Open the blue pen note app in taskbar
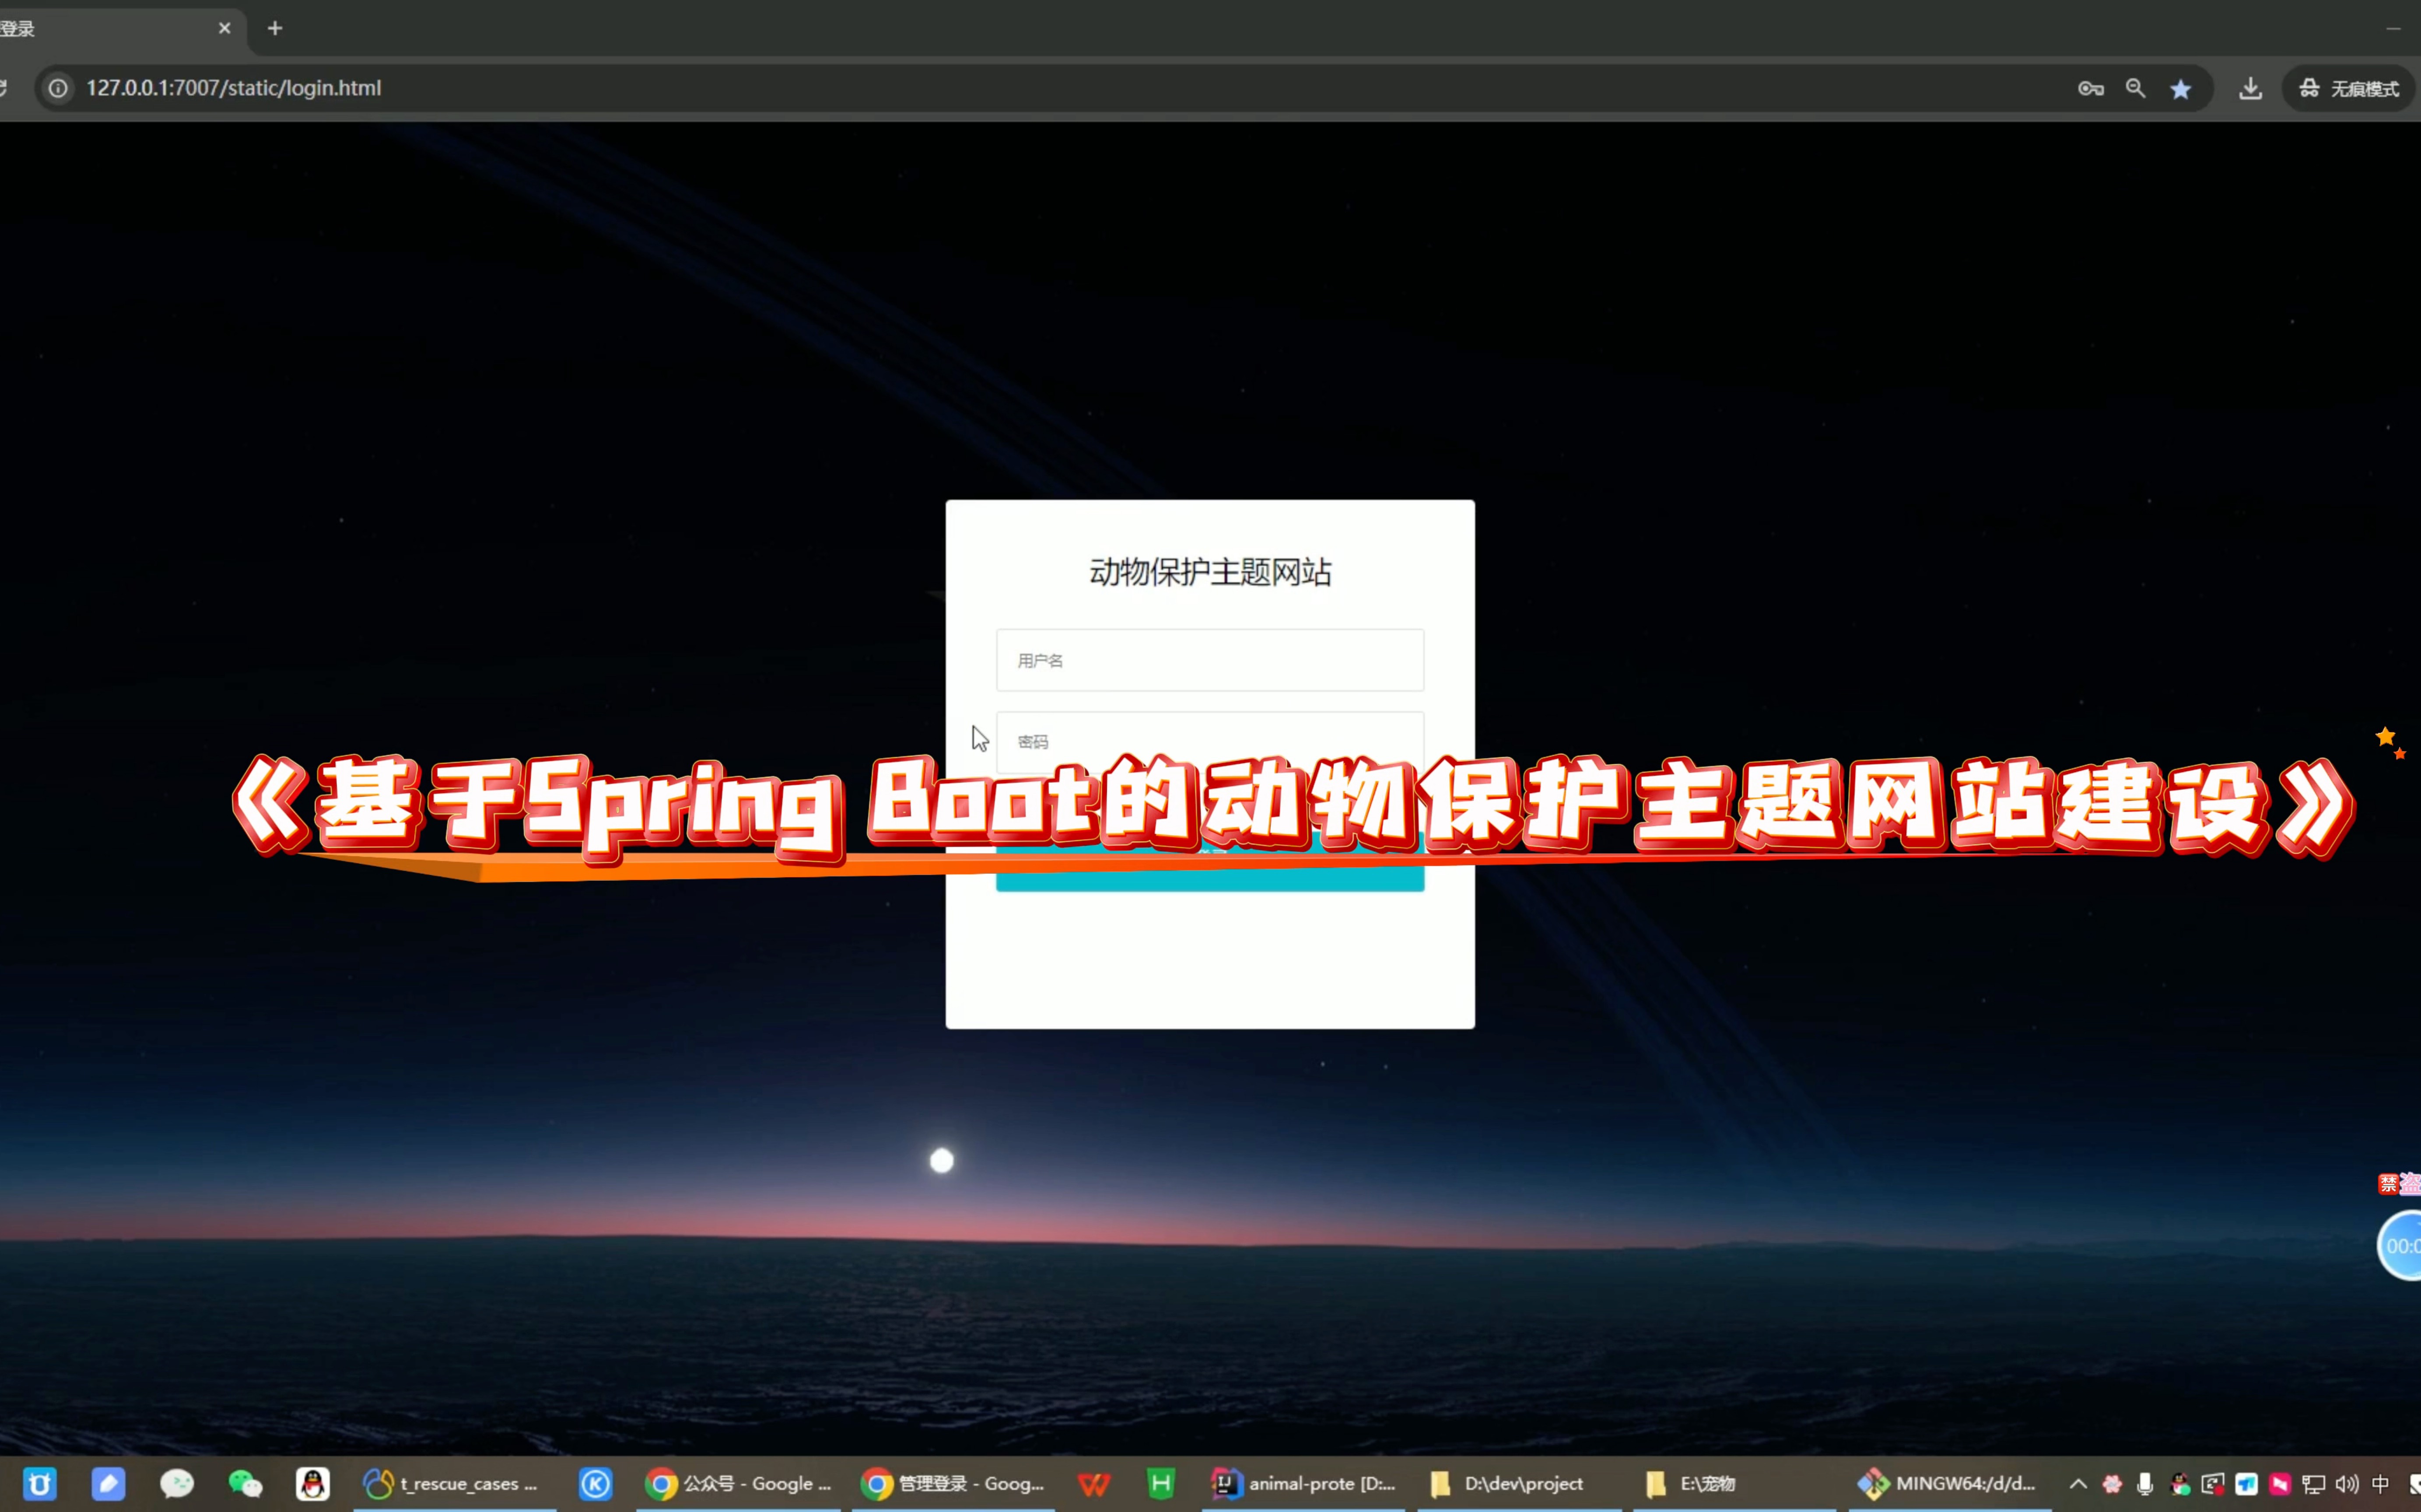 coord(108,1484)
